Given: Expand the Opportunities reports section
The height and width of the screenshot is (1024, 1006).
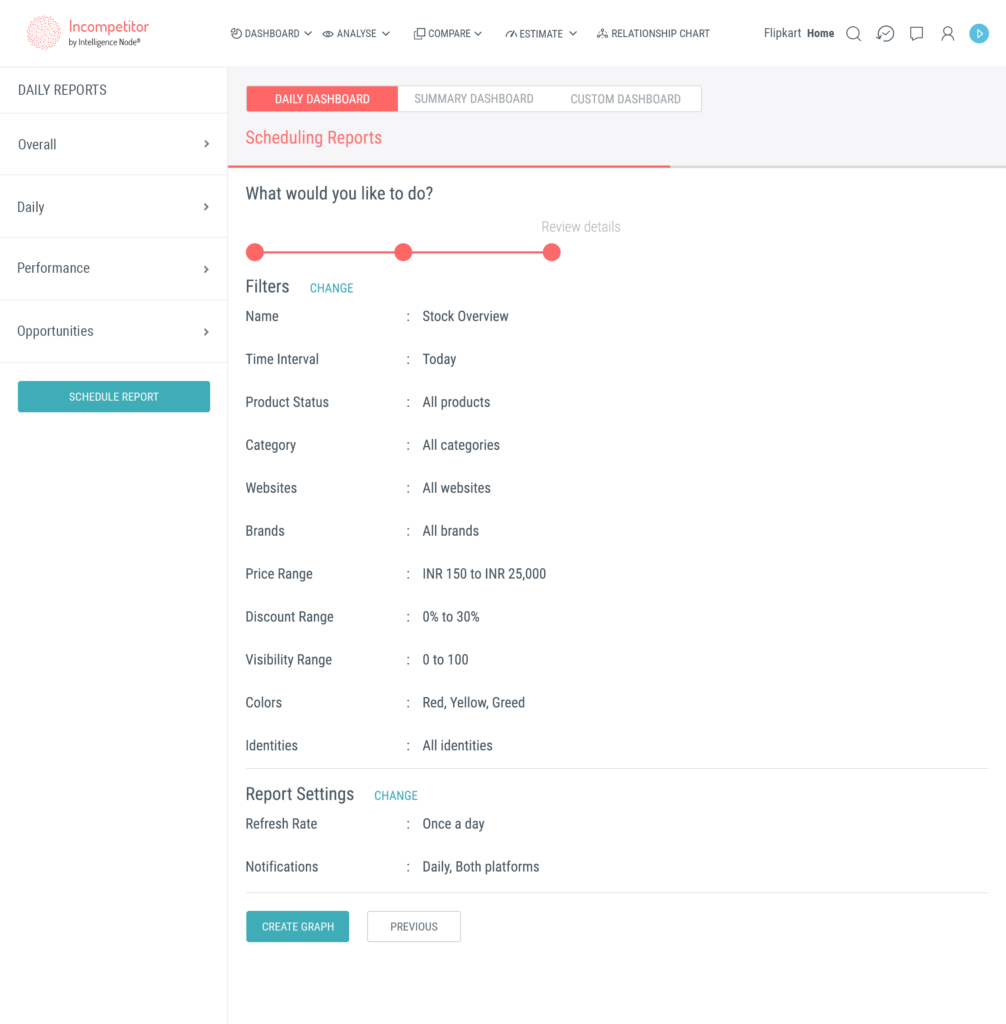Looking at the screenshot, I should pos(113,331).
